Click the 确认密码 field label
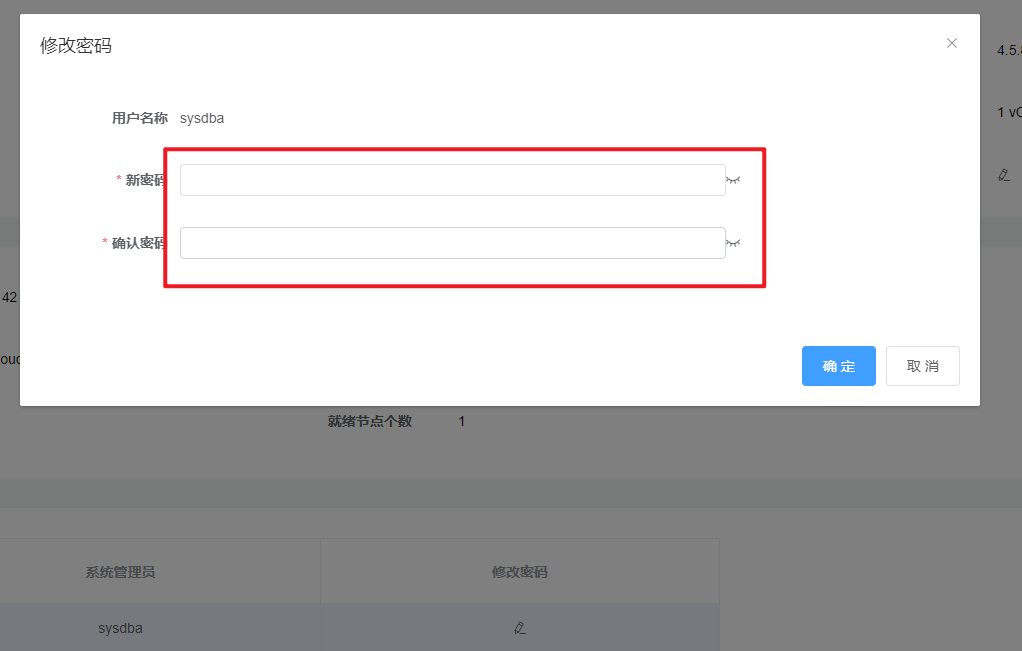Viewport: 1022px width, 651px height. (x=138, y=243)
